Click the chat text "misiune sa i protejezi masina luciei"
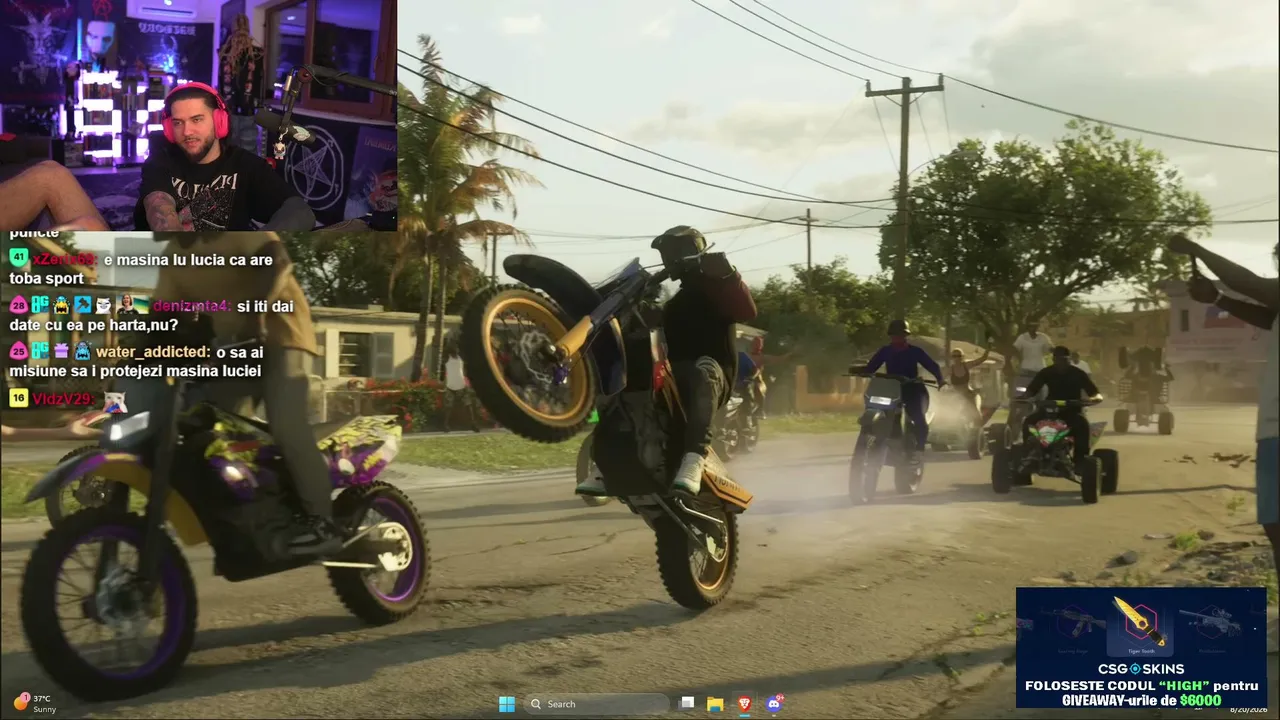Viewport: 1280px width, 720px height. [135, 371]
